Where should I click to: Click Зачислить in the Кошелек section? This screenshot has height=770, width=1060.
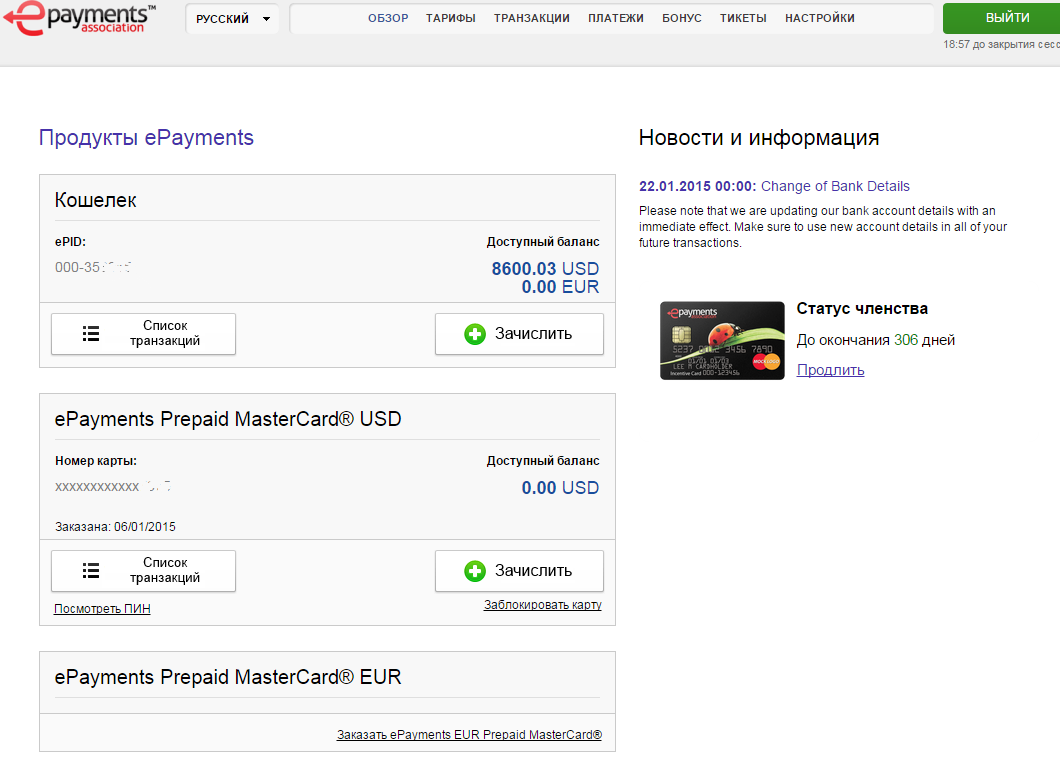(x=519, y=333)
